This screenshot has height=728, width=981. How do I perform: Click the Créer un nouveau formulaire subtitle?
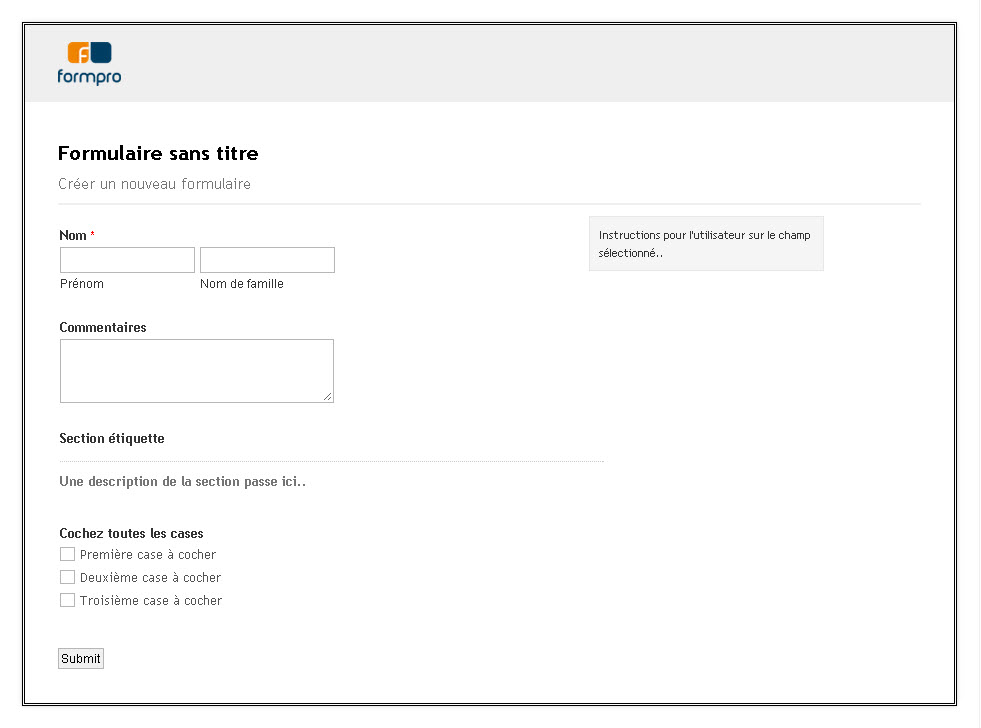click(x=154, y=184)
